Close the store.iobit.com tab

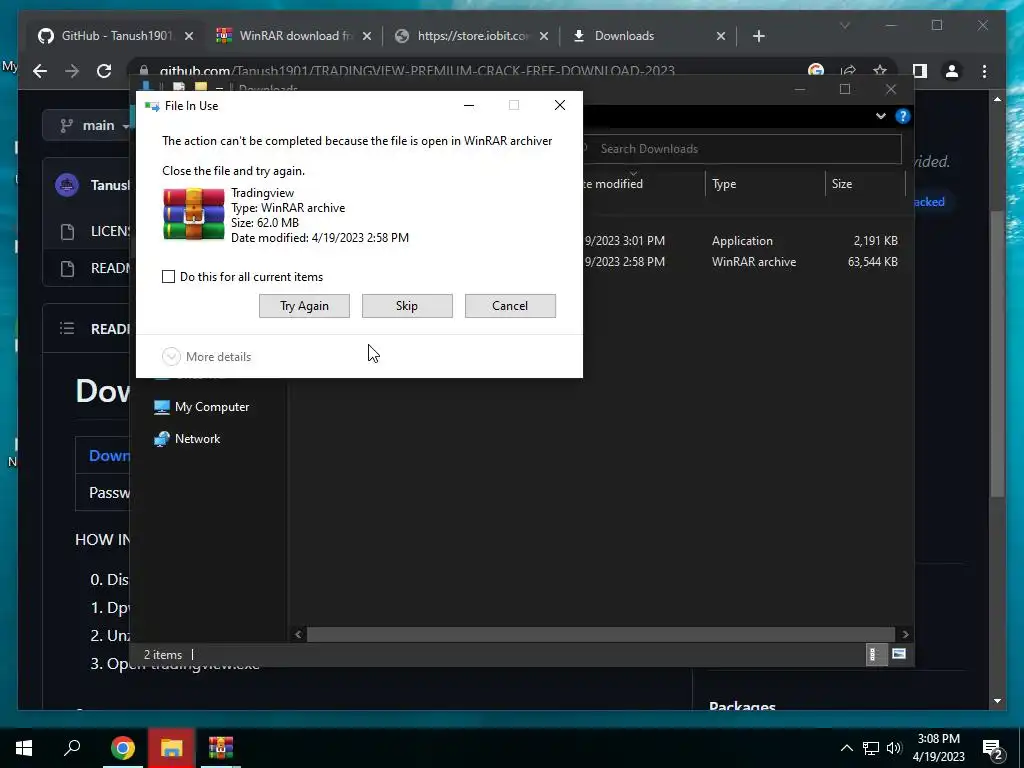click(x=544, y=36)
